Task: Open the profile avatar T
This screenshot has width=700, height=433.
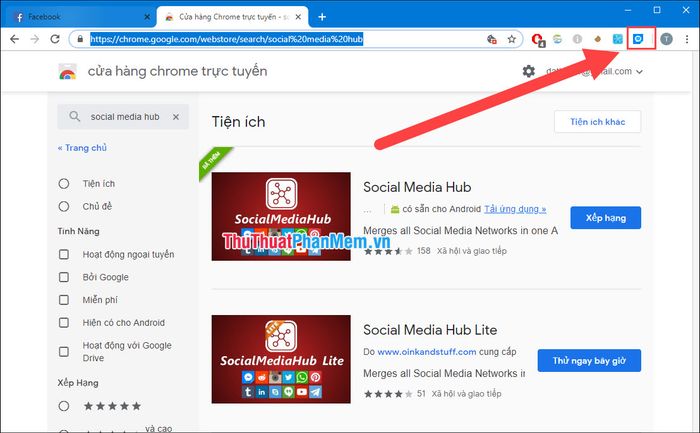Action: click(x=666, y=39)
